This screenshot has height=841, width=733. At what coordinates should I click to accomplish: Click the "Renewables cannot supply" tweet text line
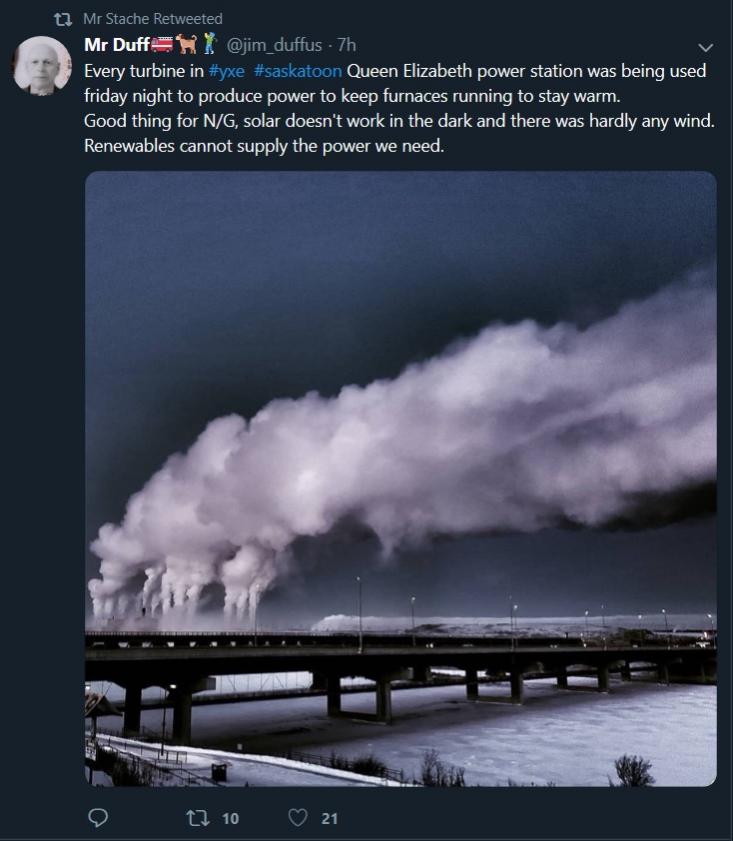click(264, 146)
